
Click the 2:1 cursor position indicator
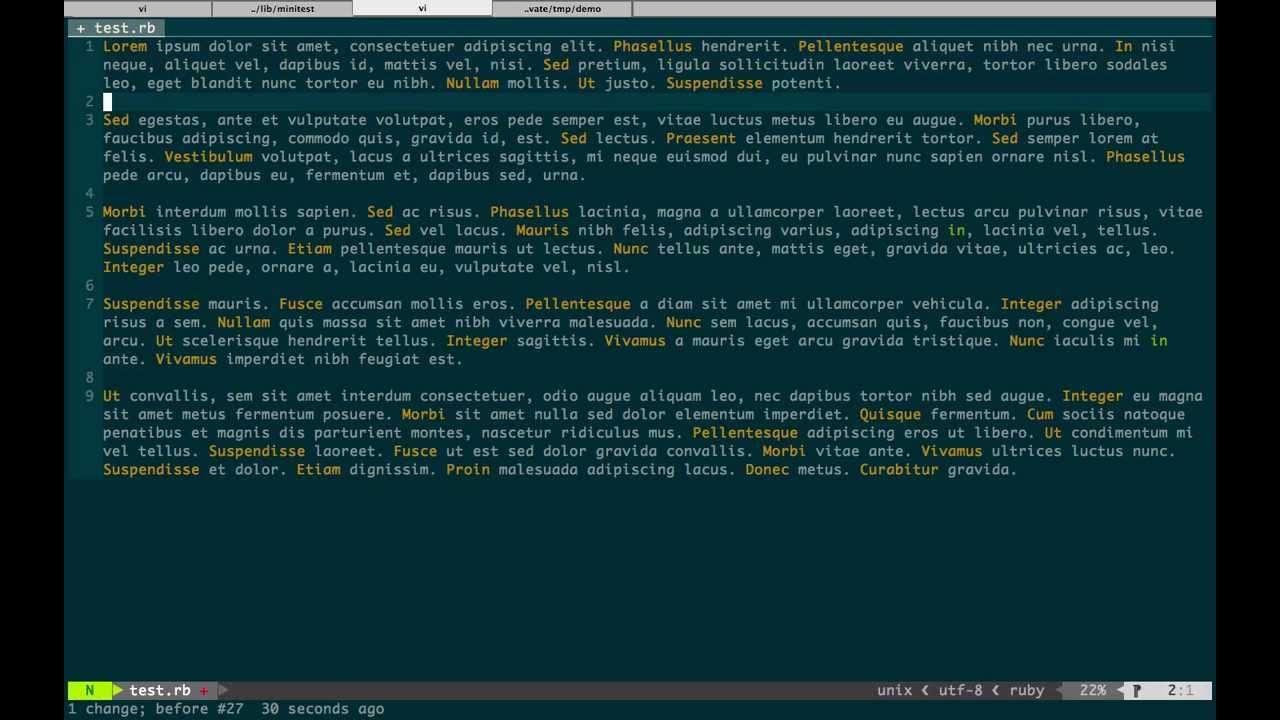(x=1180, y=690)
